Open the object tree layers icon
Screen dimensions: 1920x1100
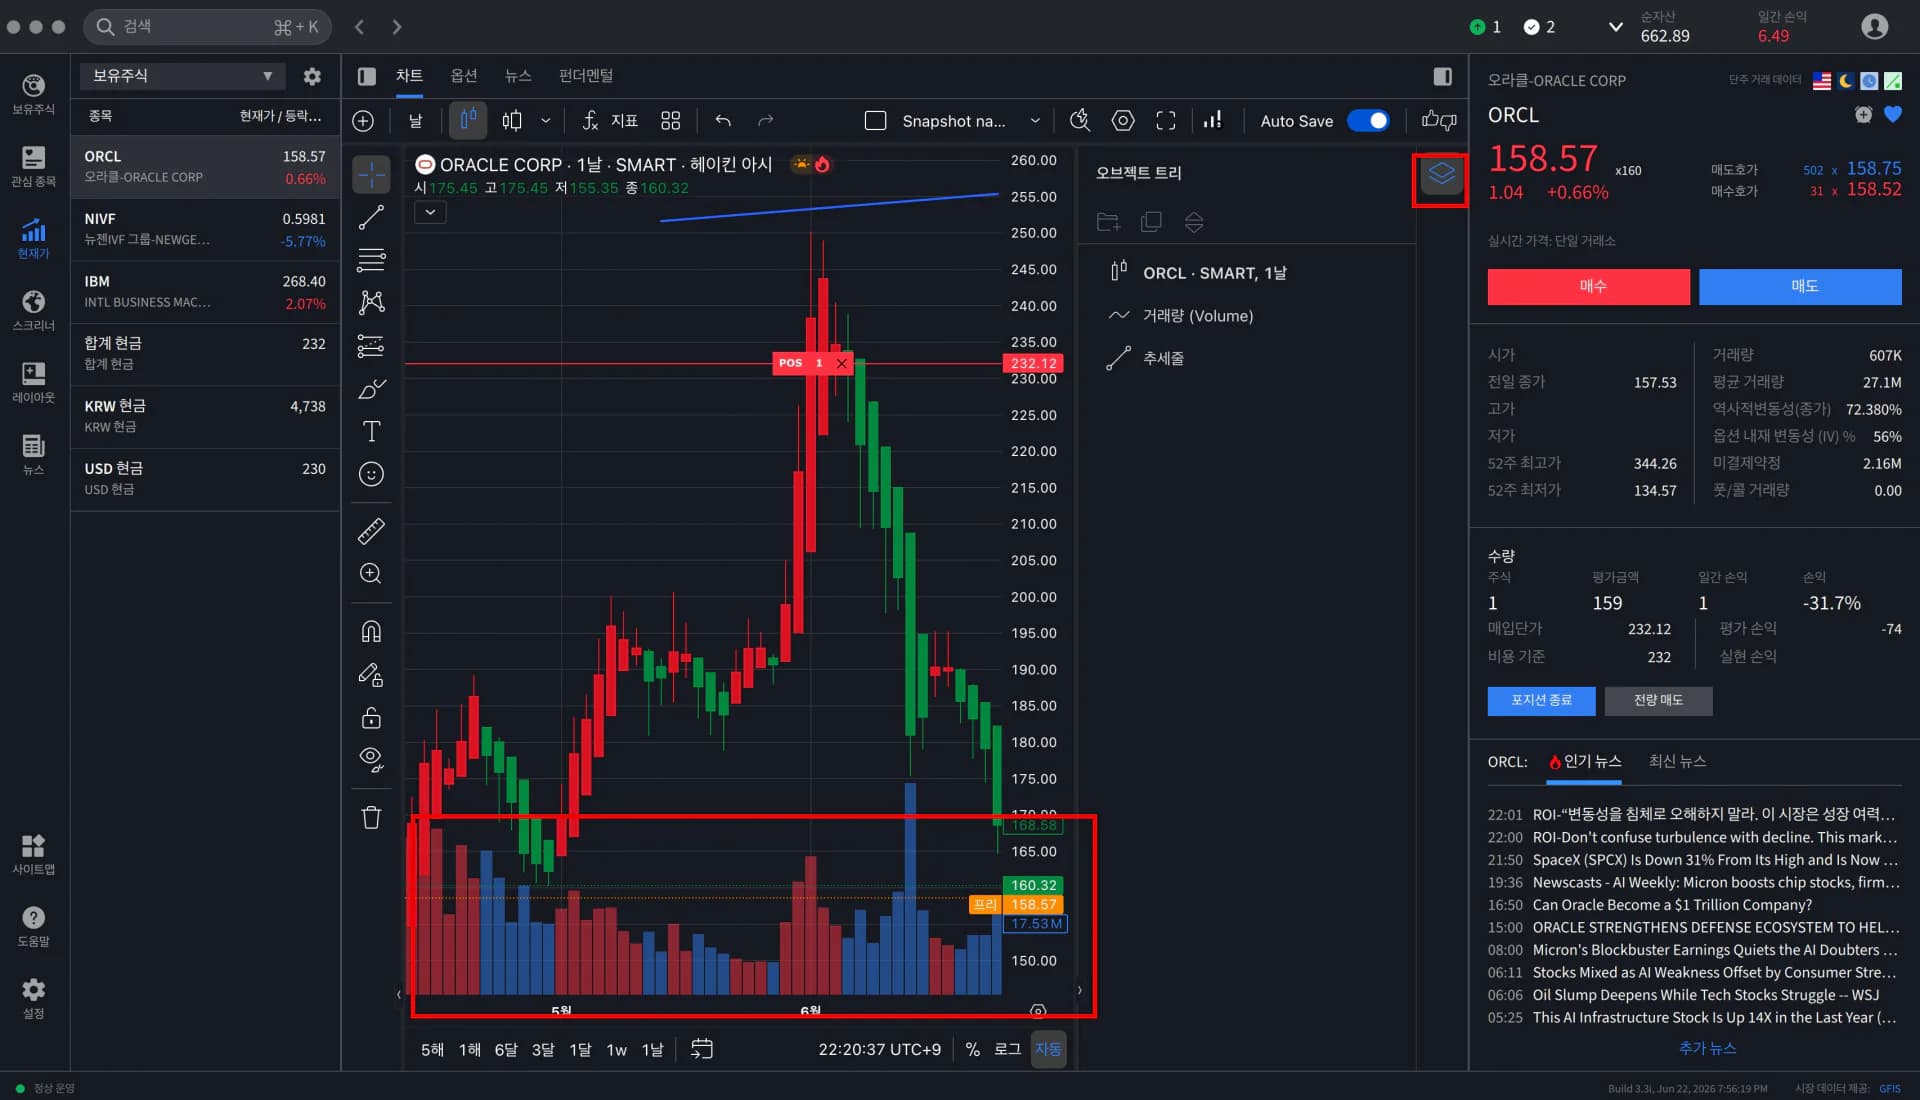(1441, 177)
